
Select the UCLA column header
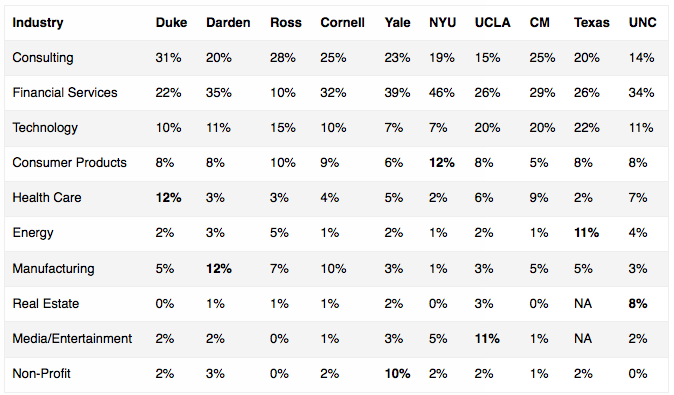(x=492, y=23)
